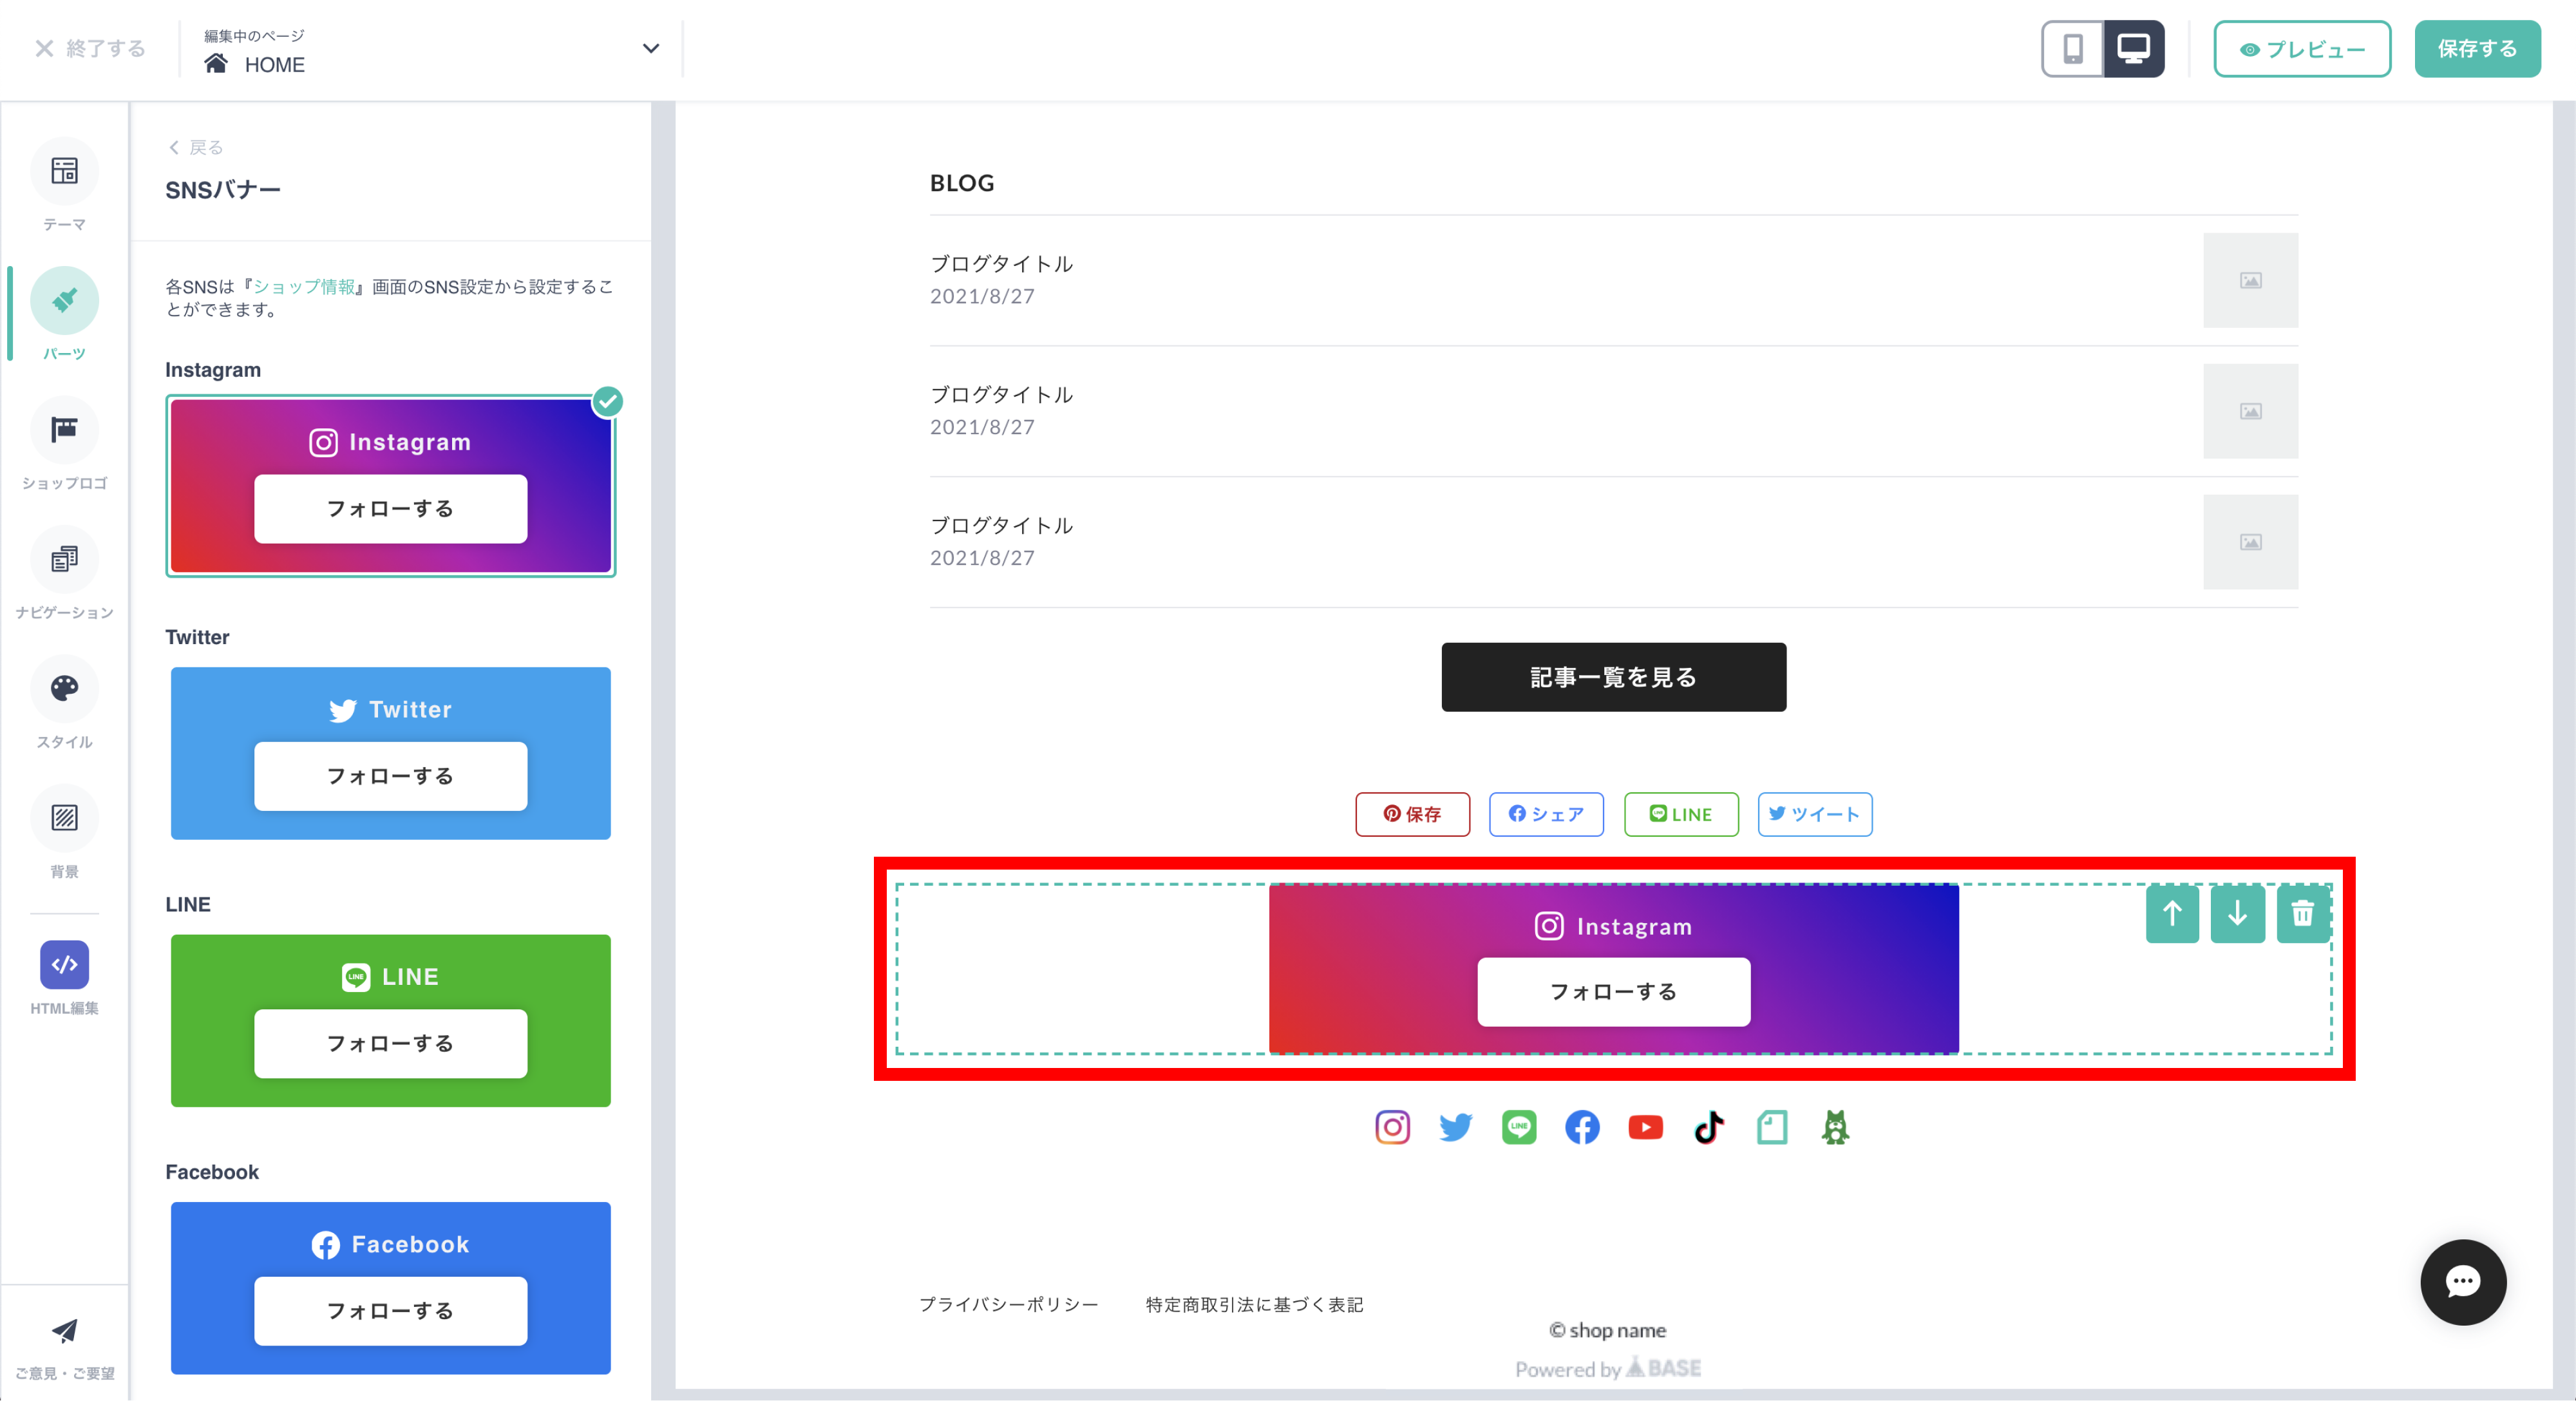
Task: Click the Powered by BASE link
Action: [1608, 1368]
